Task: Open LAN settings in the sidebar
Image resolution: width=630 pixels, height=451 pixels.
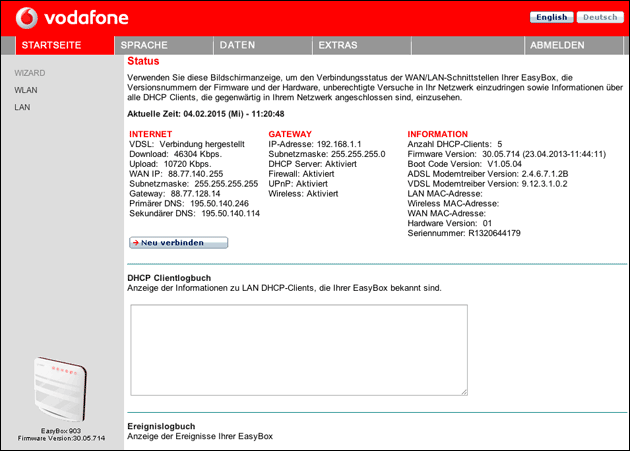Action: 22,107
